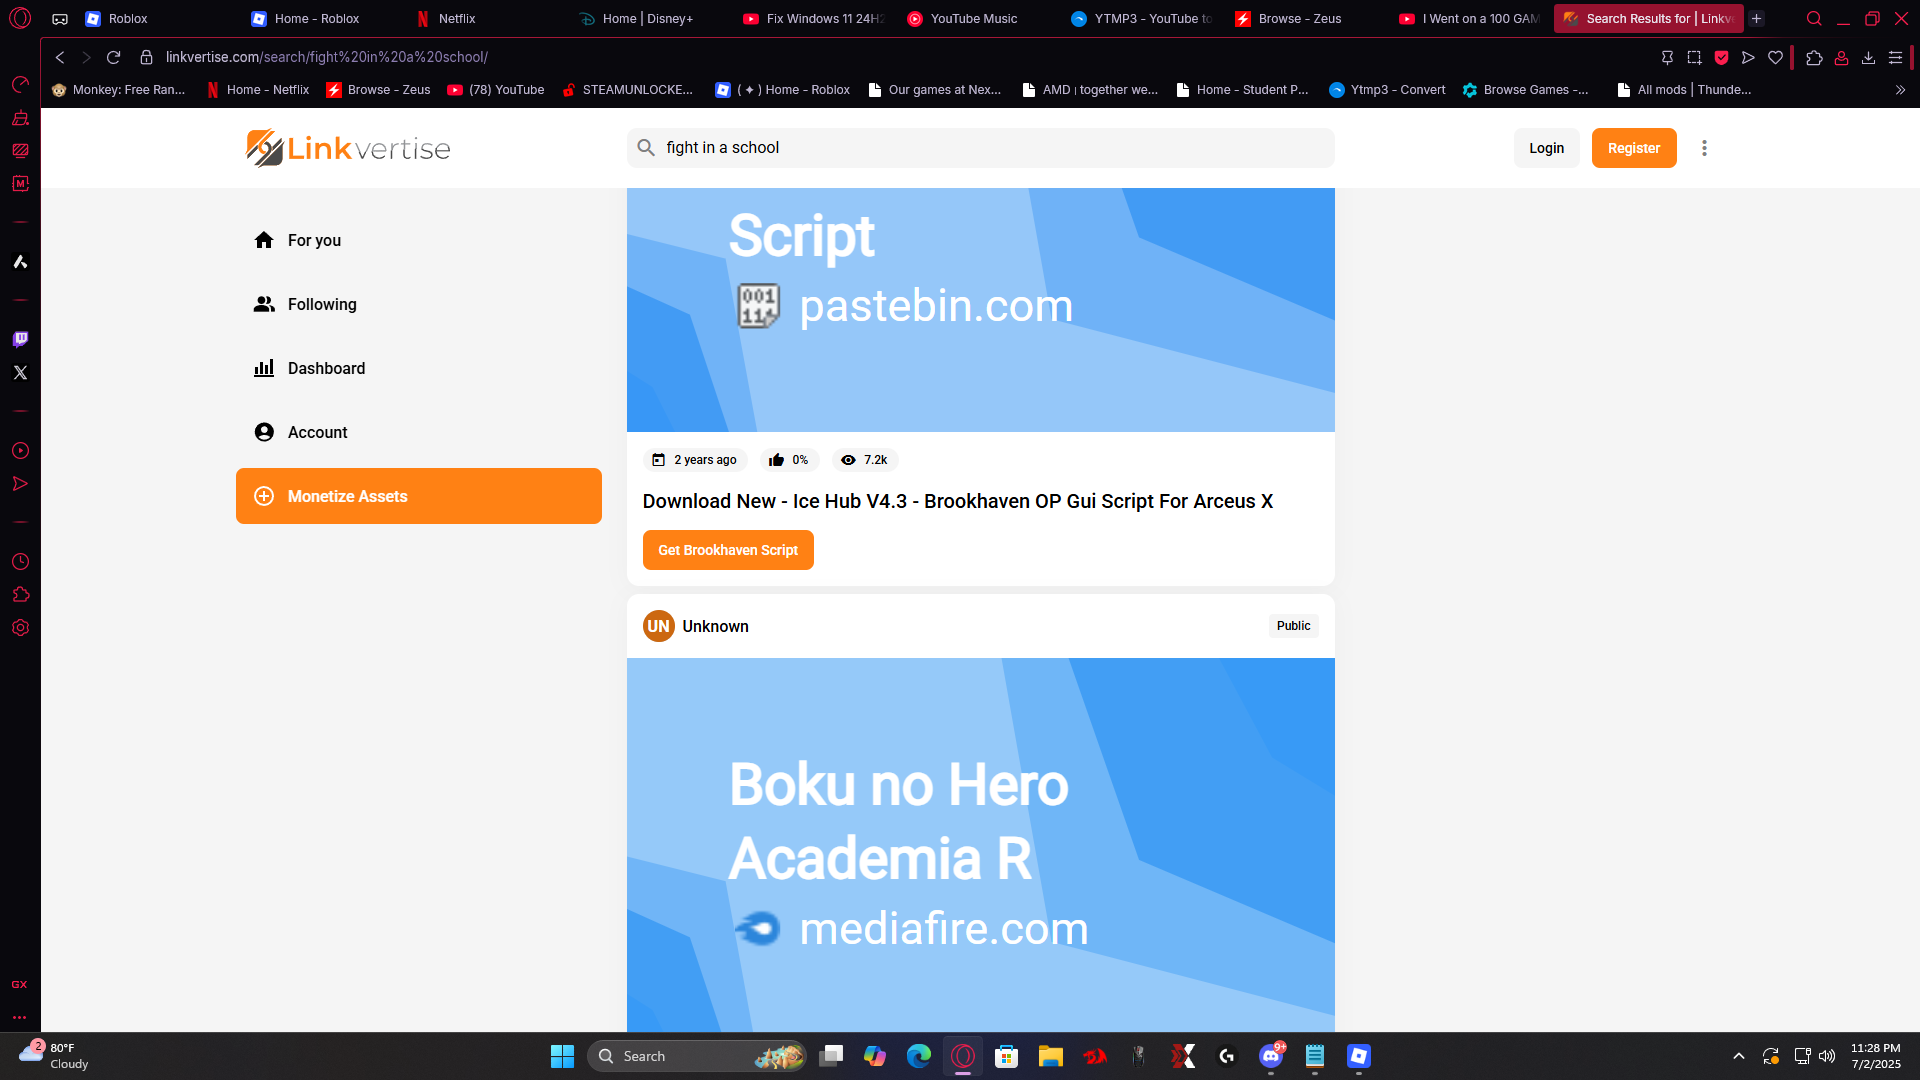This screenshot has height=1080, width=1920.
Task: Click the UN avatar of Unknown user
Action: [x=659, y=626]
